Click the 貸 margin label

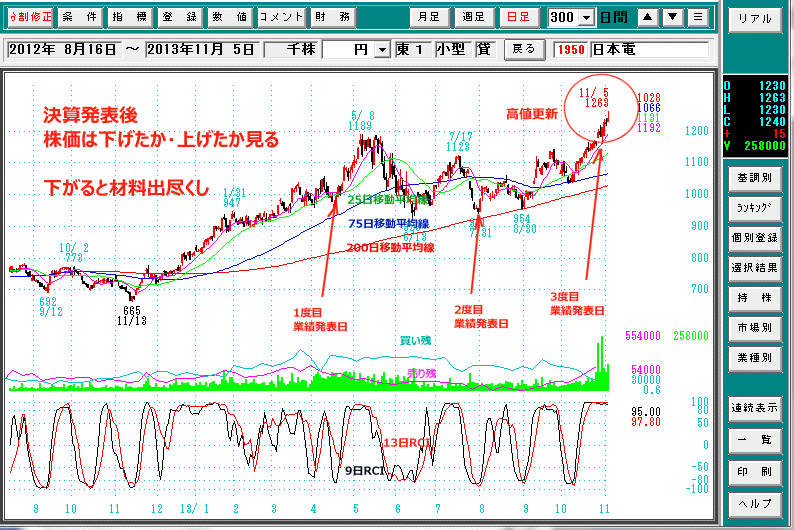point(484,50)
